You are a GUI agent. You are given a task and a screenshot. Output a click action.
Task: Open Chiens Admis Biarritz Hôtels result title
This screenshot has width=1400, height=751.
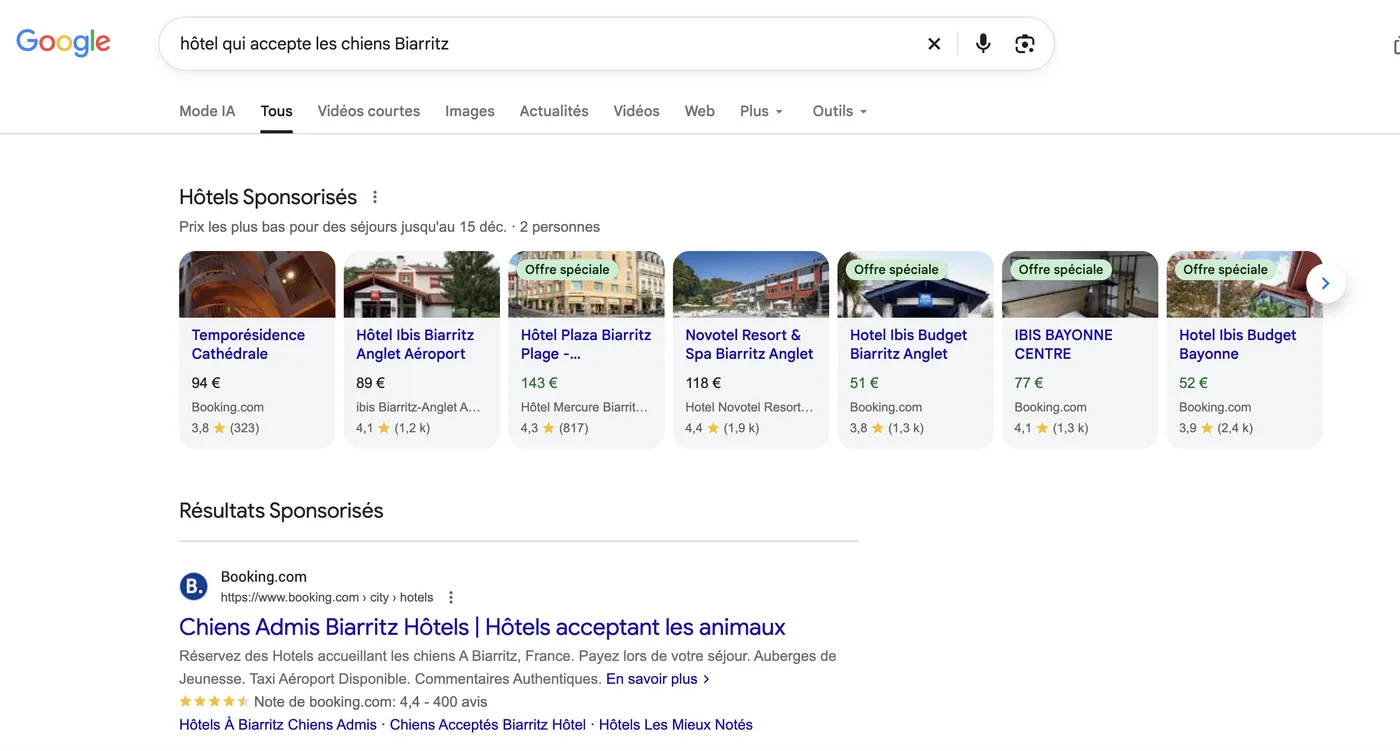tap(482, 627)
